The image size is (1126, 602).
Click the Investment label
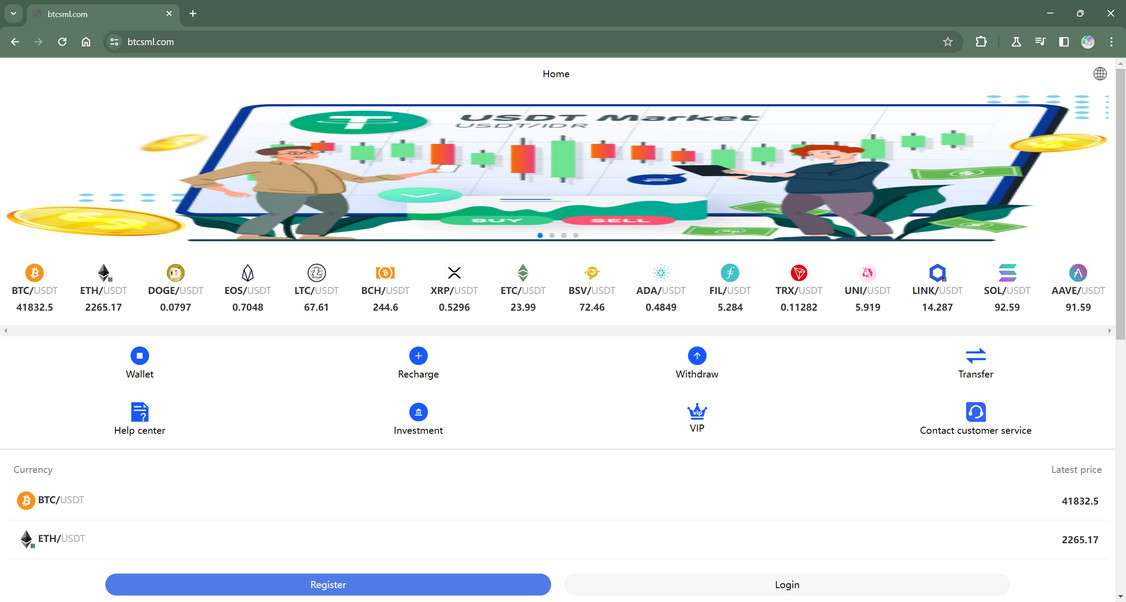tap(418, 430)
